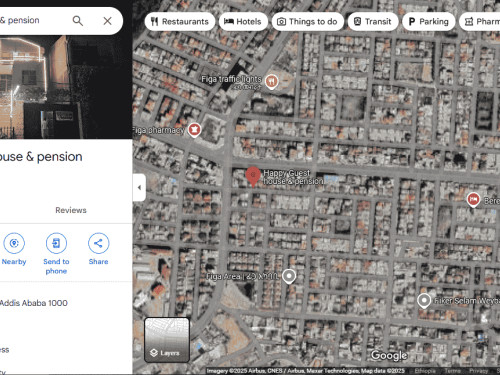500x375 pixels.
Task: Click the place title 'house & pension'
Action: pos(41,157)
